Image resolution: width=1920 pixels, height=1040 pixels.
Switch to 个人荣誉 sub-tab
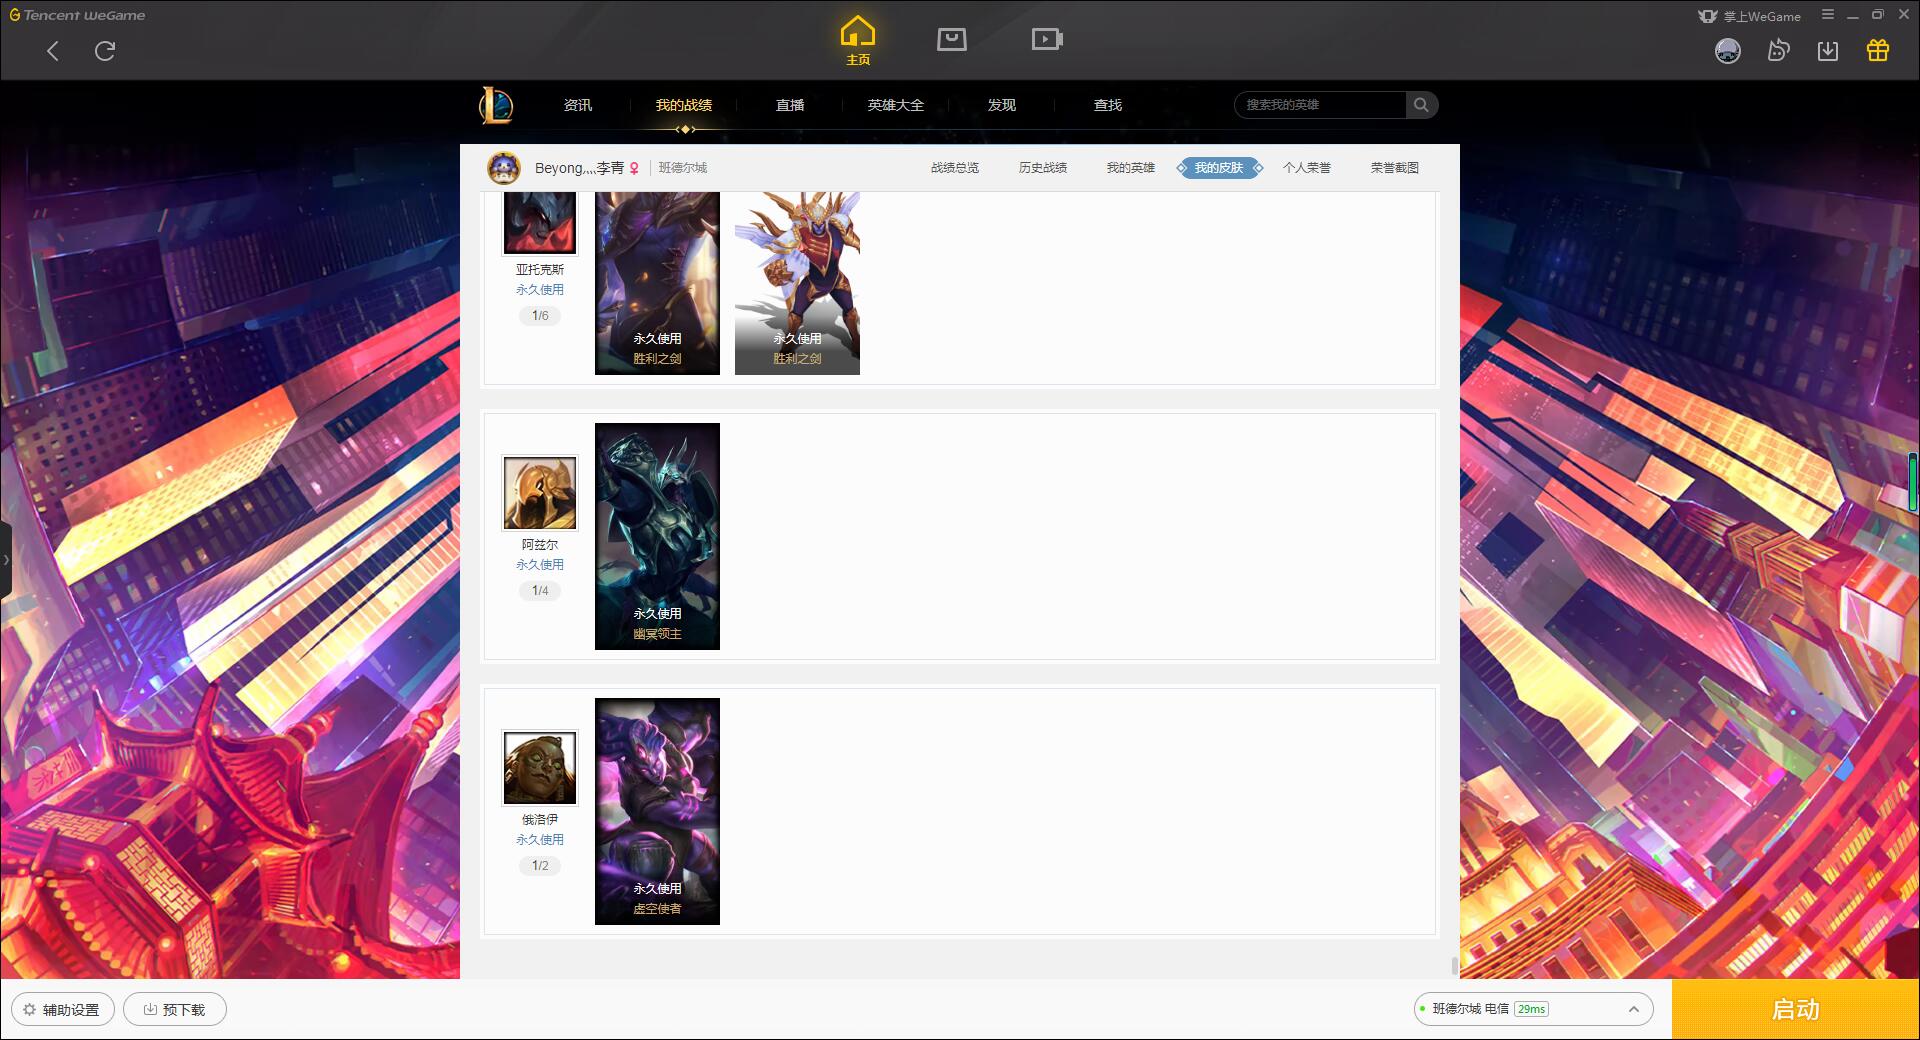pyautogui.click(x=1307, y=168)
